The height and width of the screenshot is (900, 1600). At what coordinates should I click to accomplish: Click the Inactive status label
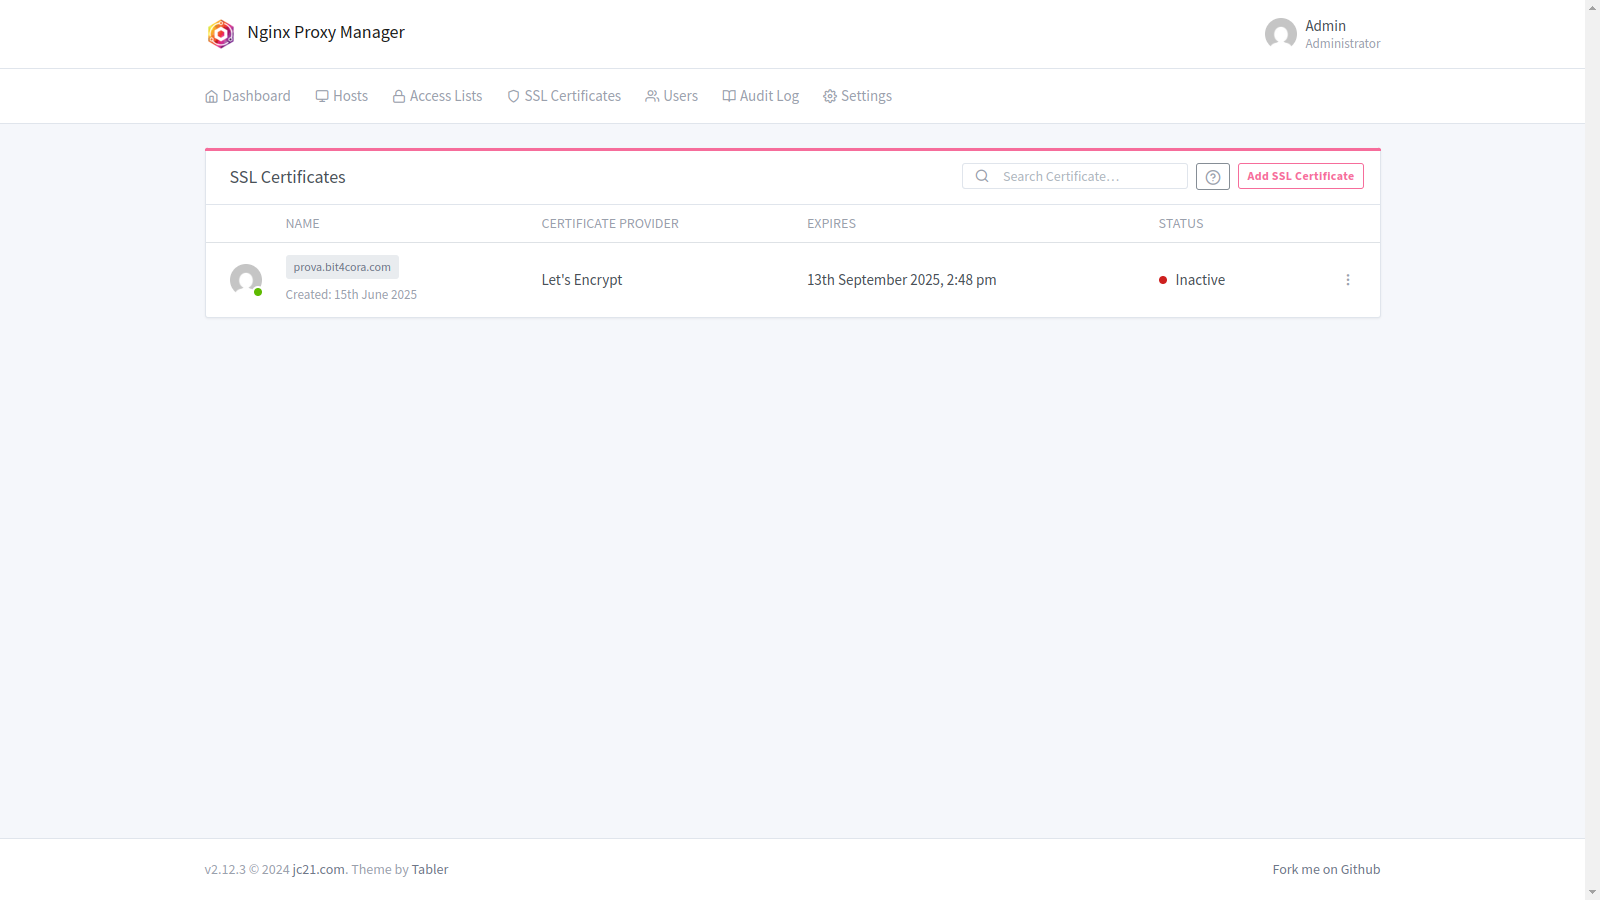tap(1200, 280)
